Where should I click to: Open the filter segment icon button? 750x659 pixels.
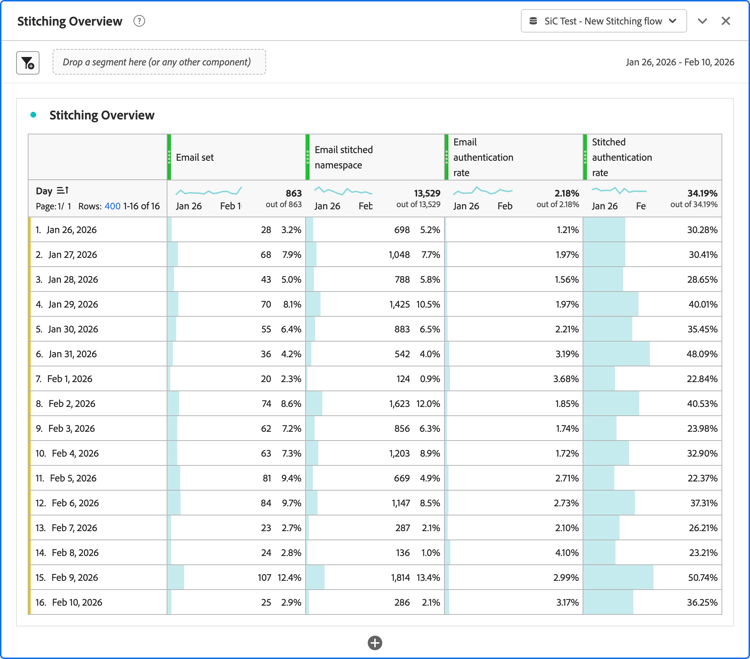click(28, 63)
